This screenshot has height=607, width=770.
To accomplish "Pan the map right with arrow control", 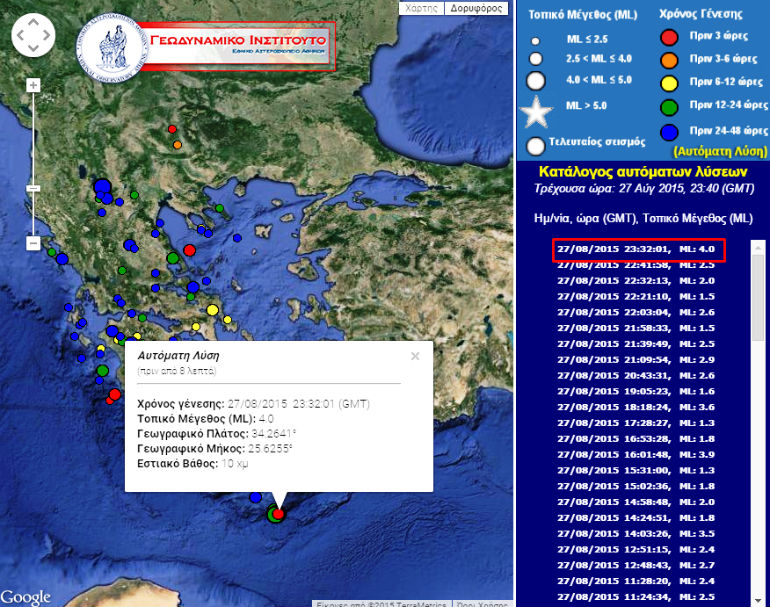I will point(46,38).
